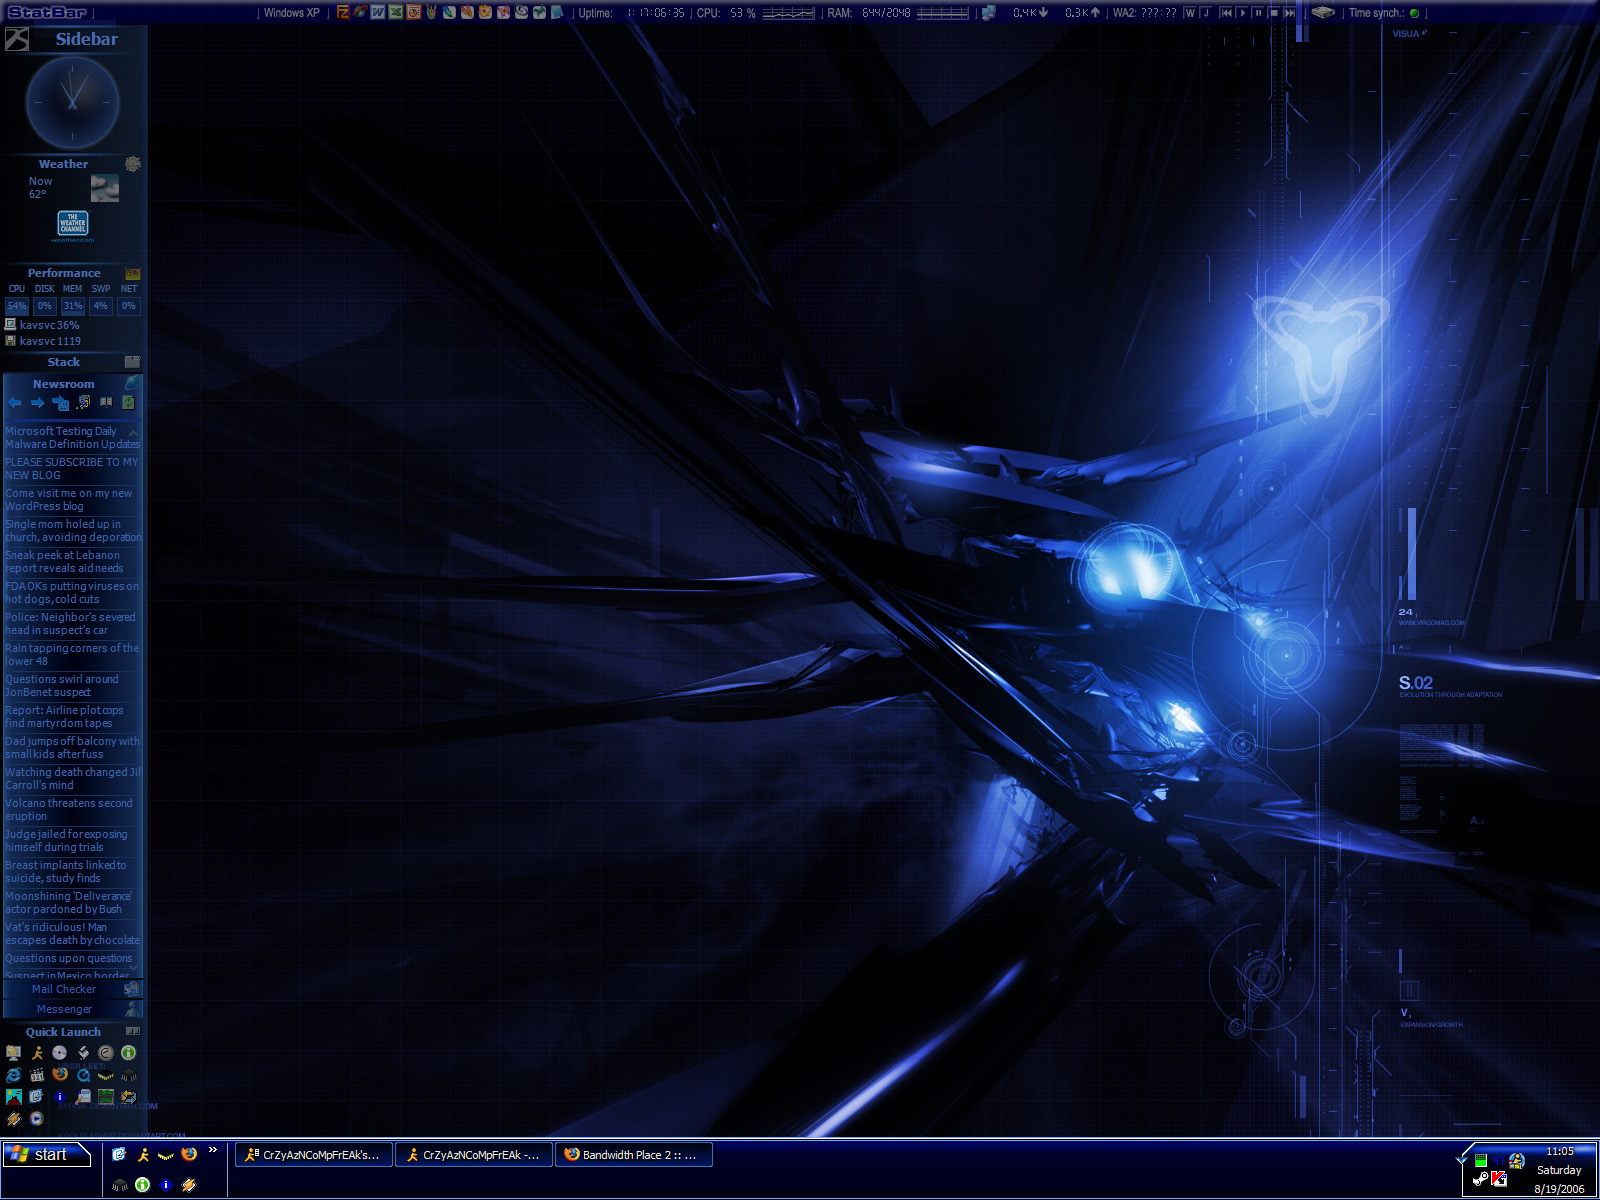Toggle the W button in StatBar
Viewport: 1600px width, 1200px height.
(x=1190, y=13)
